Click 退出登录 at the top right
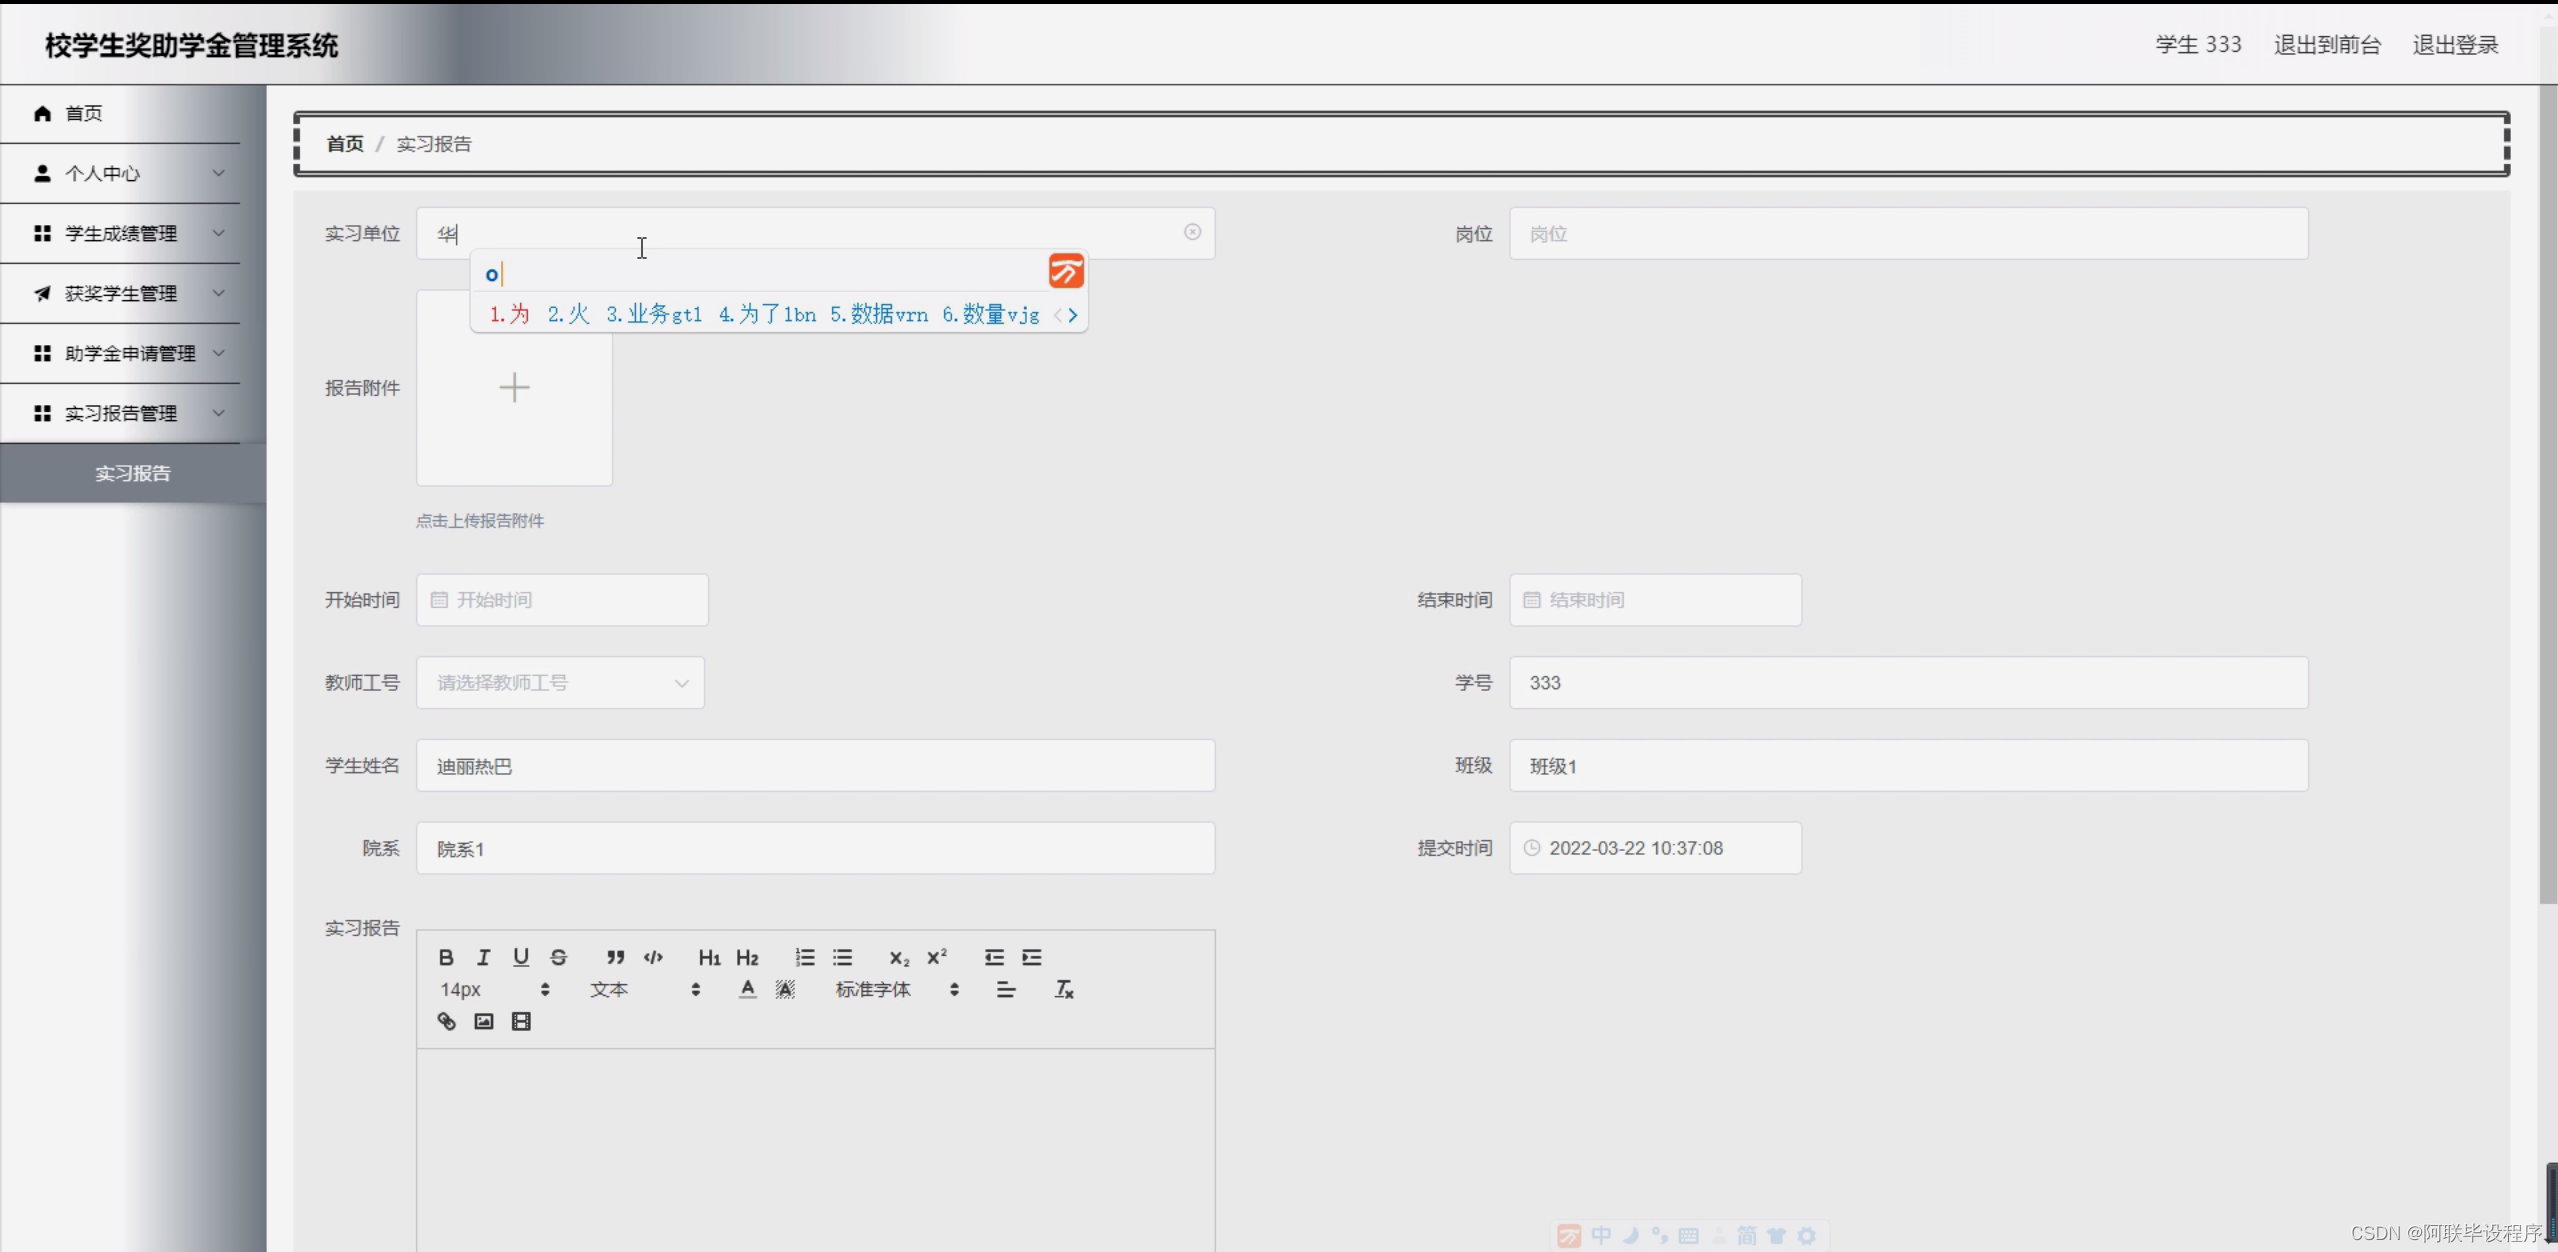 point(2455,44)
